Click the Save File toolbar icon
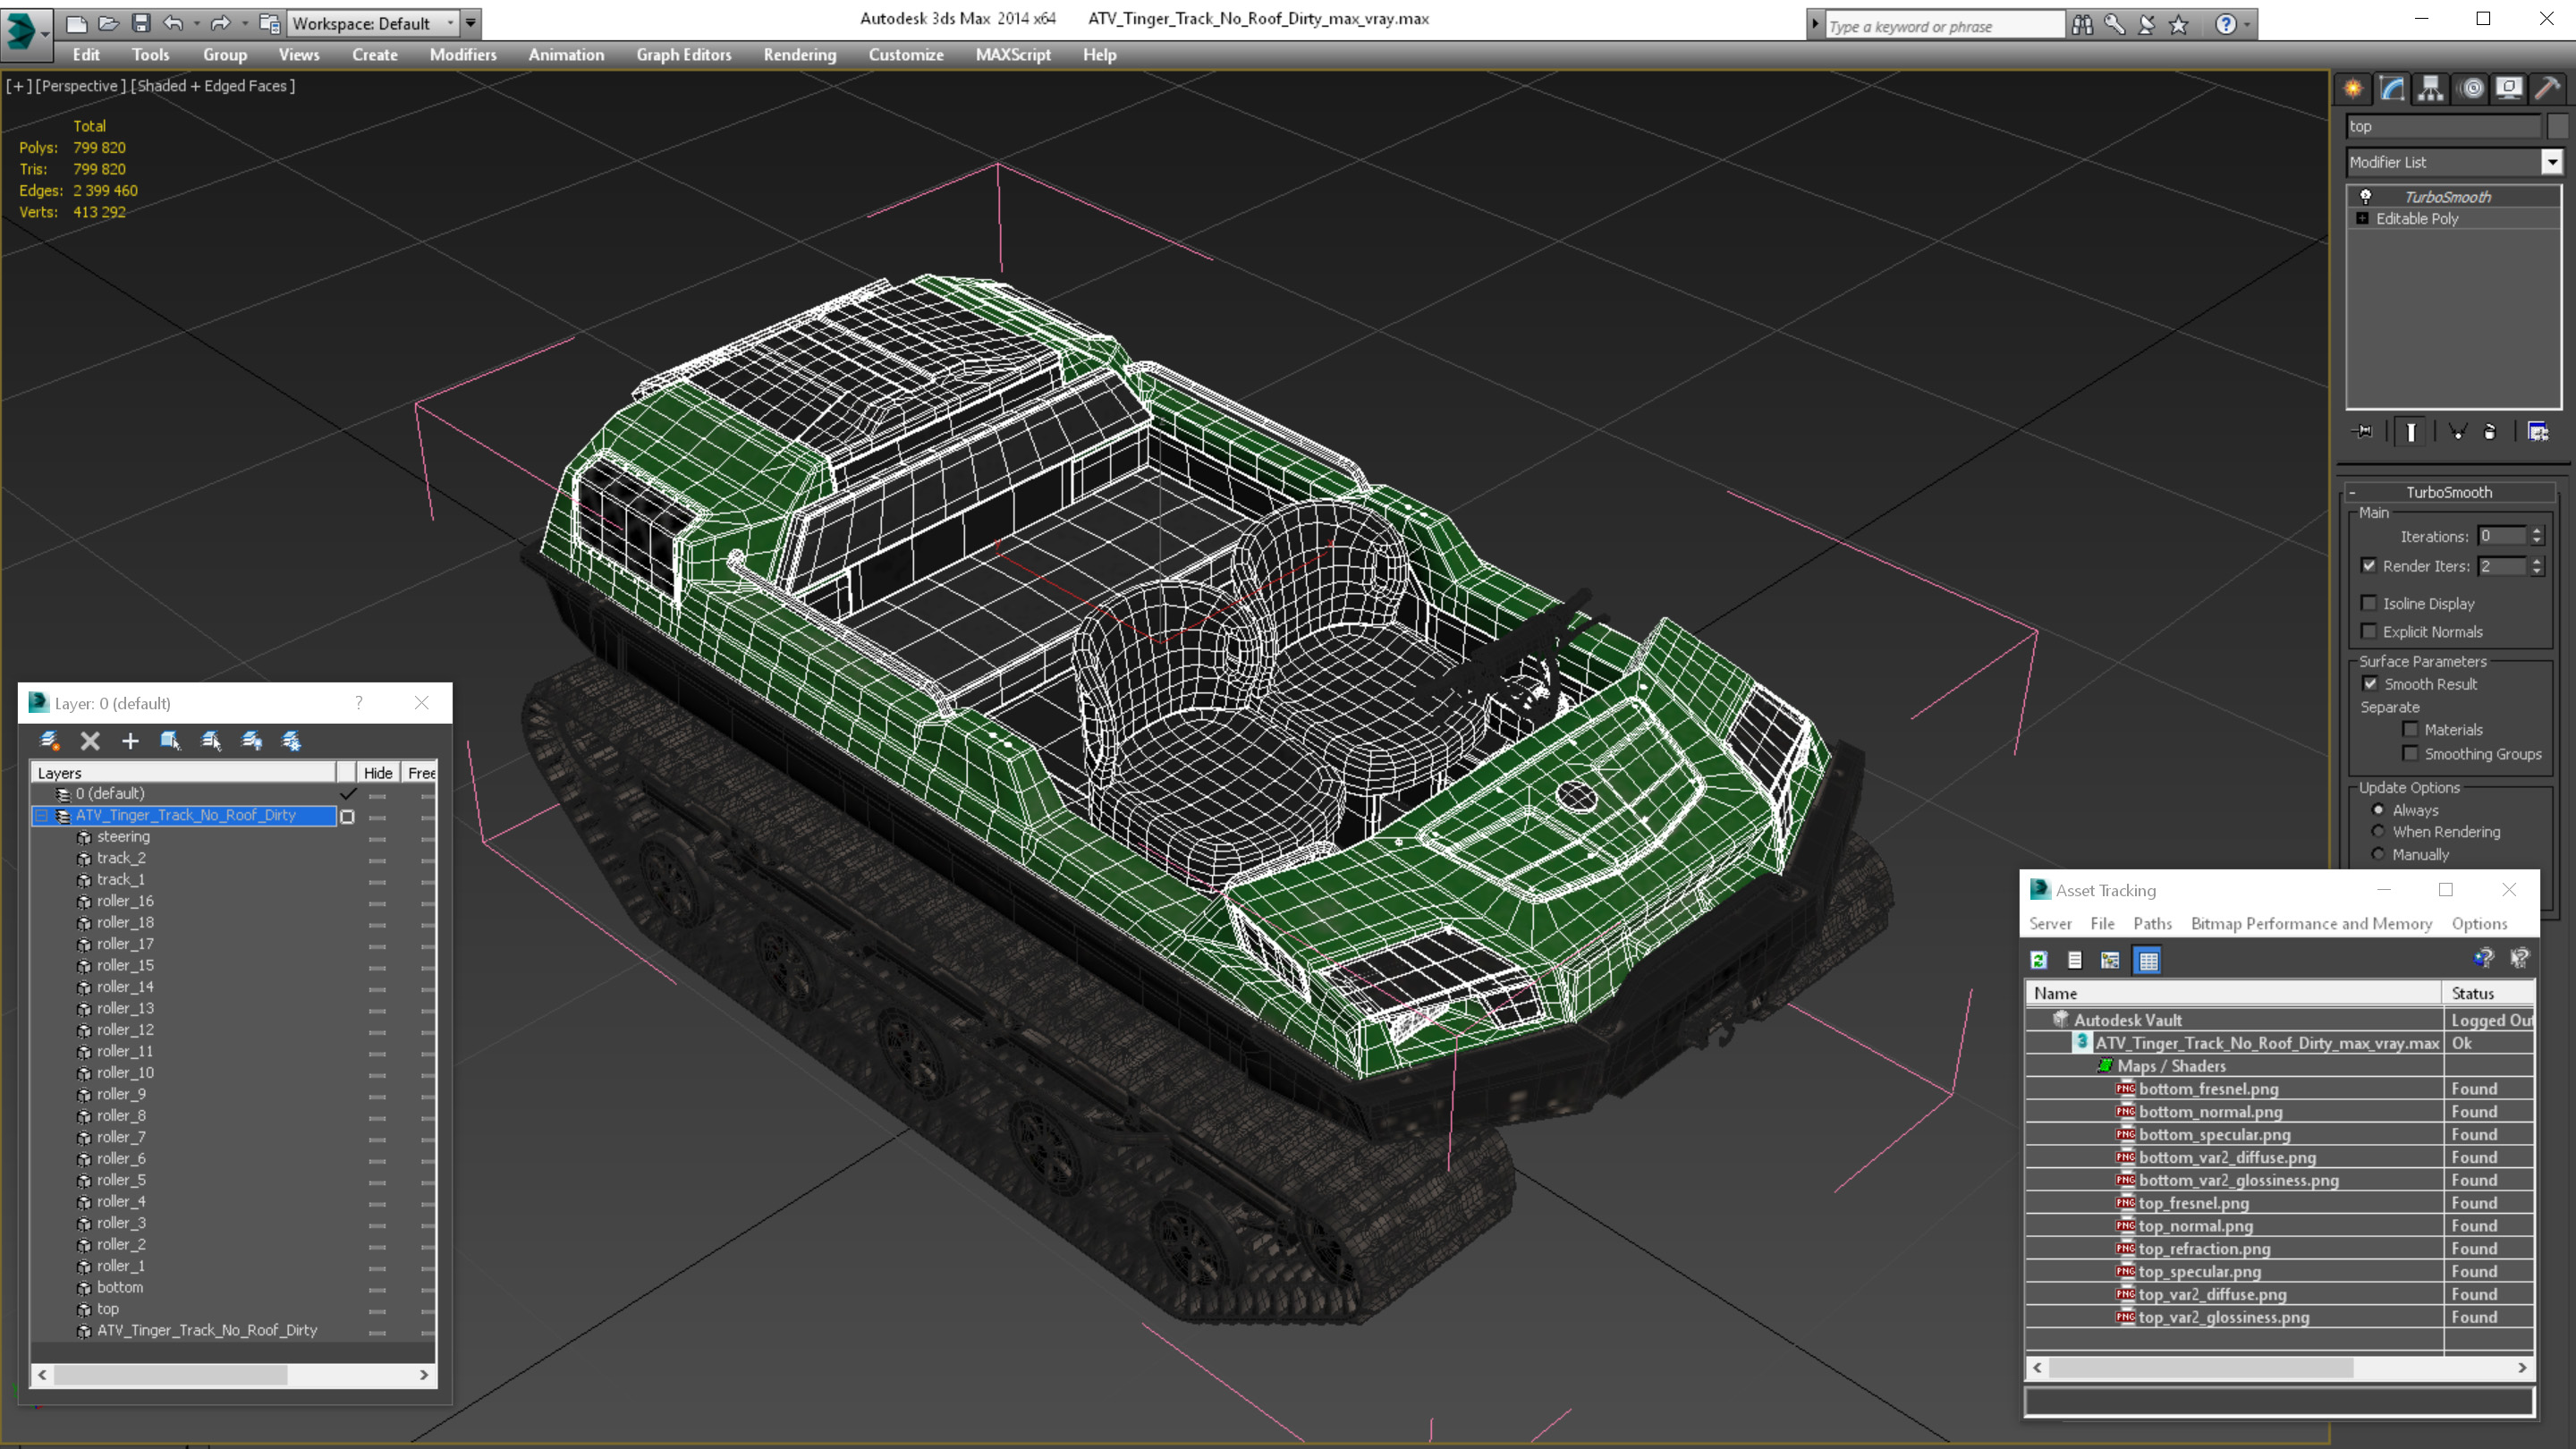 [141, 22]
